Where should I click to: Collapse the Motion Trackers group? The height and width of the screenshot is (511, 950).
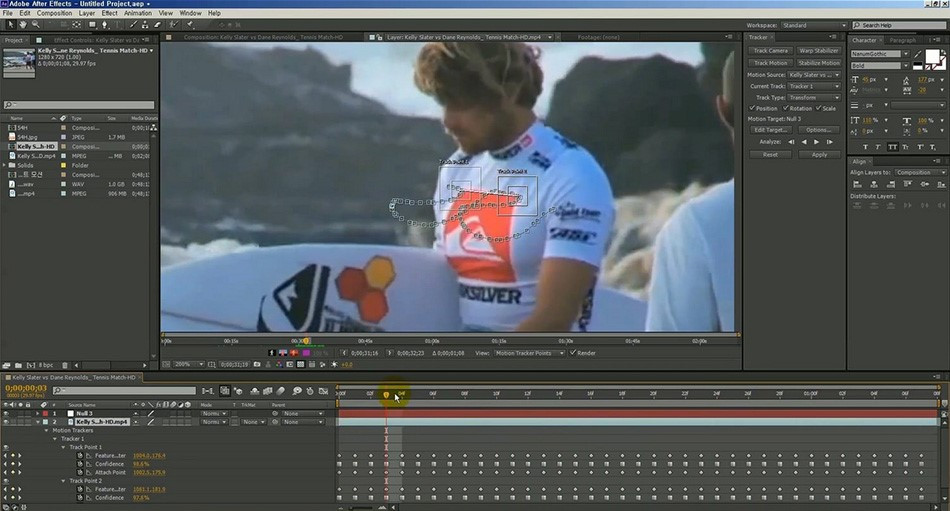47,430
